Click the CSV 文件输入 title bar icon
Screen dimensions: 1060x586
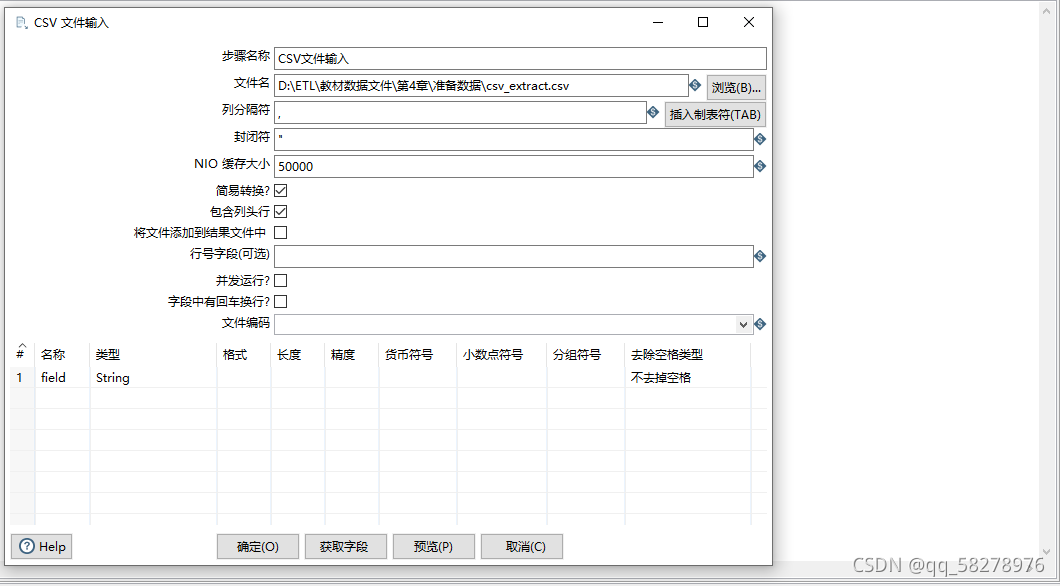point(22,23)
